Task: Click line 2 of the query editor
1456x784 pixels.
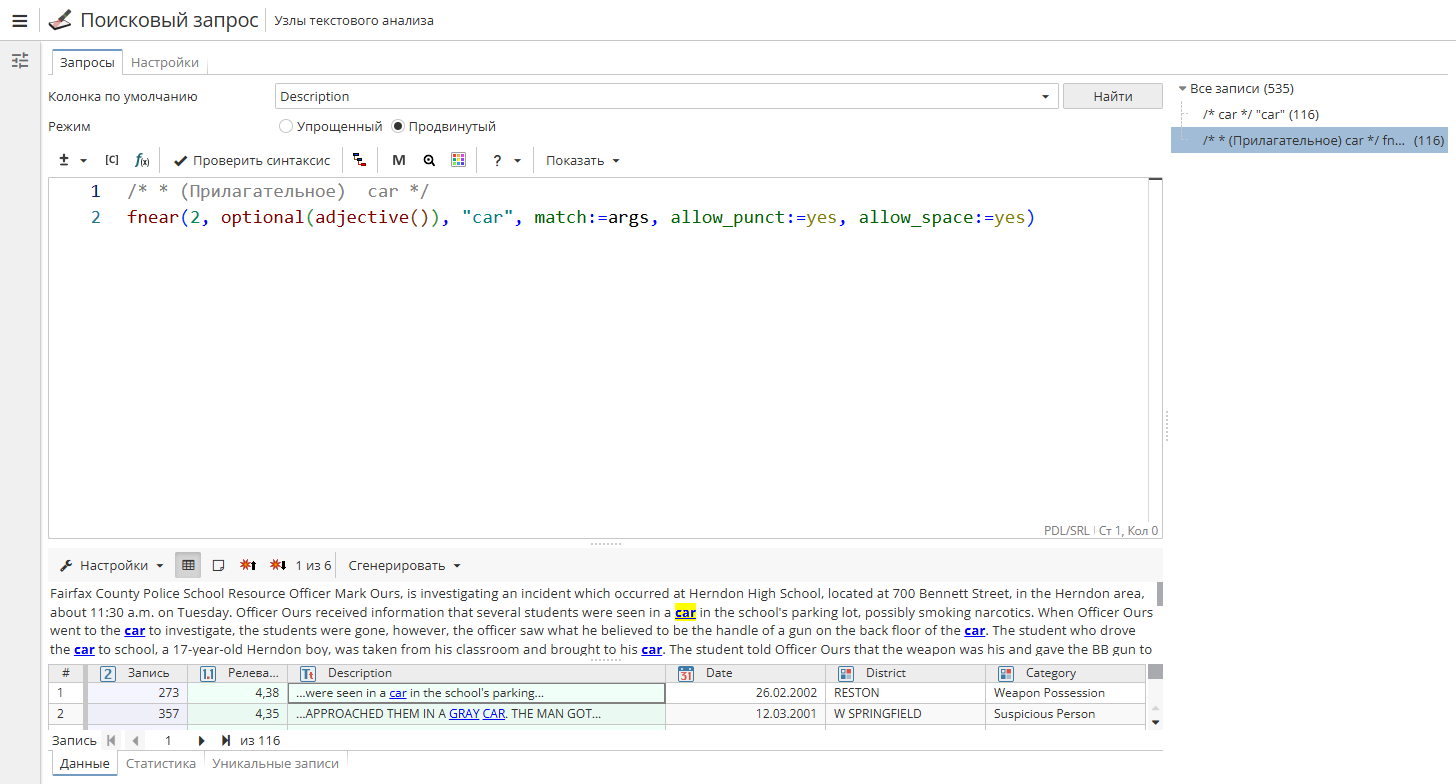Action: point(580,217)
